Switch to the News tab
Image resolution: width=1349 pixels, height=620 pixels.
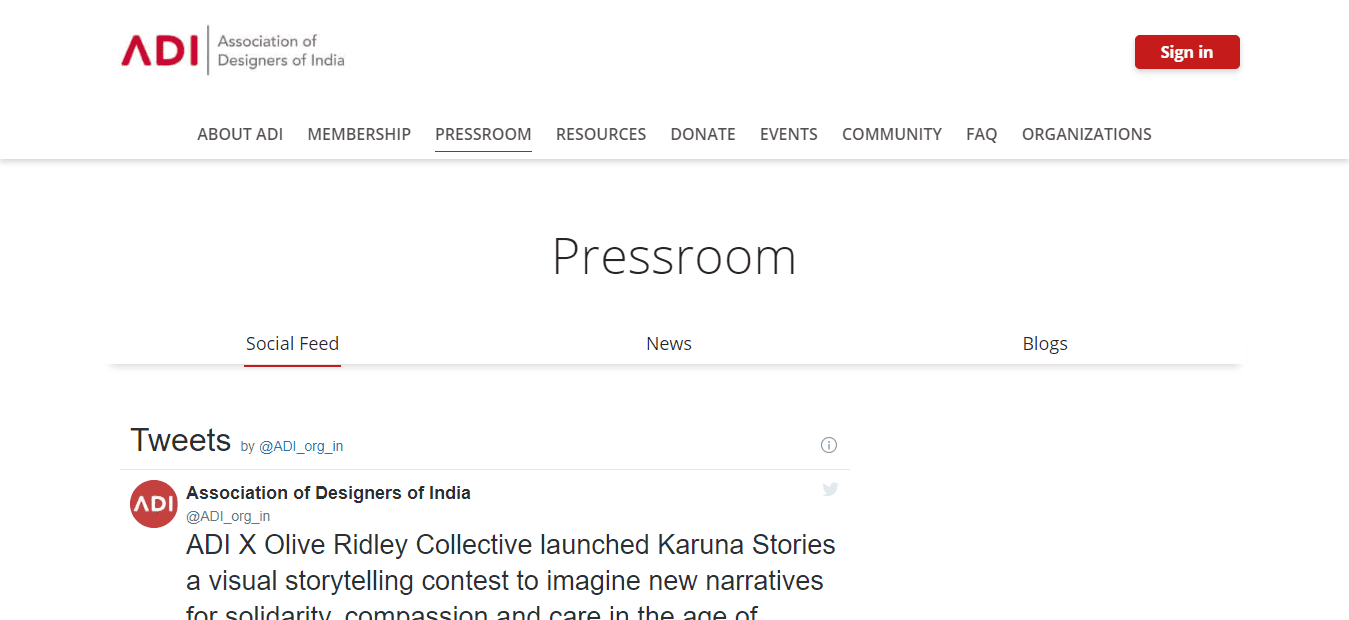[669, 344]
